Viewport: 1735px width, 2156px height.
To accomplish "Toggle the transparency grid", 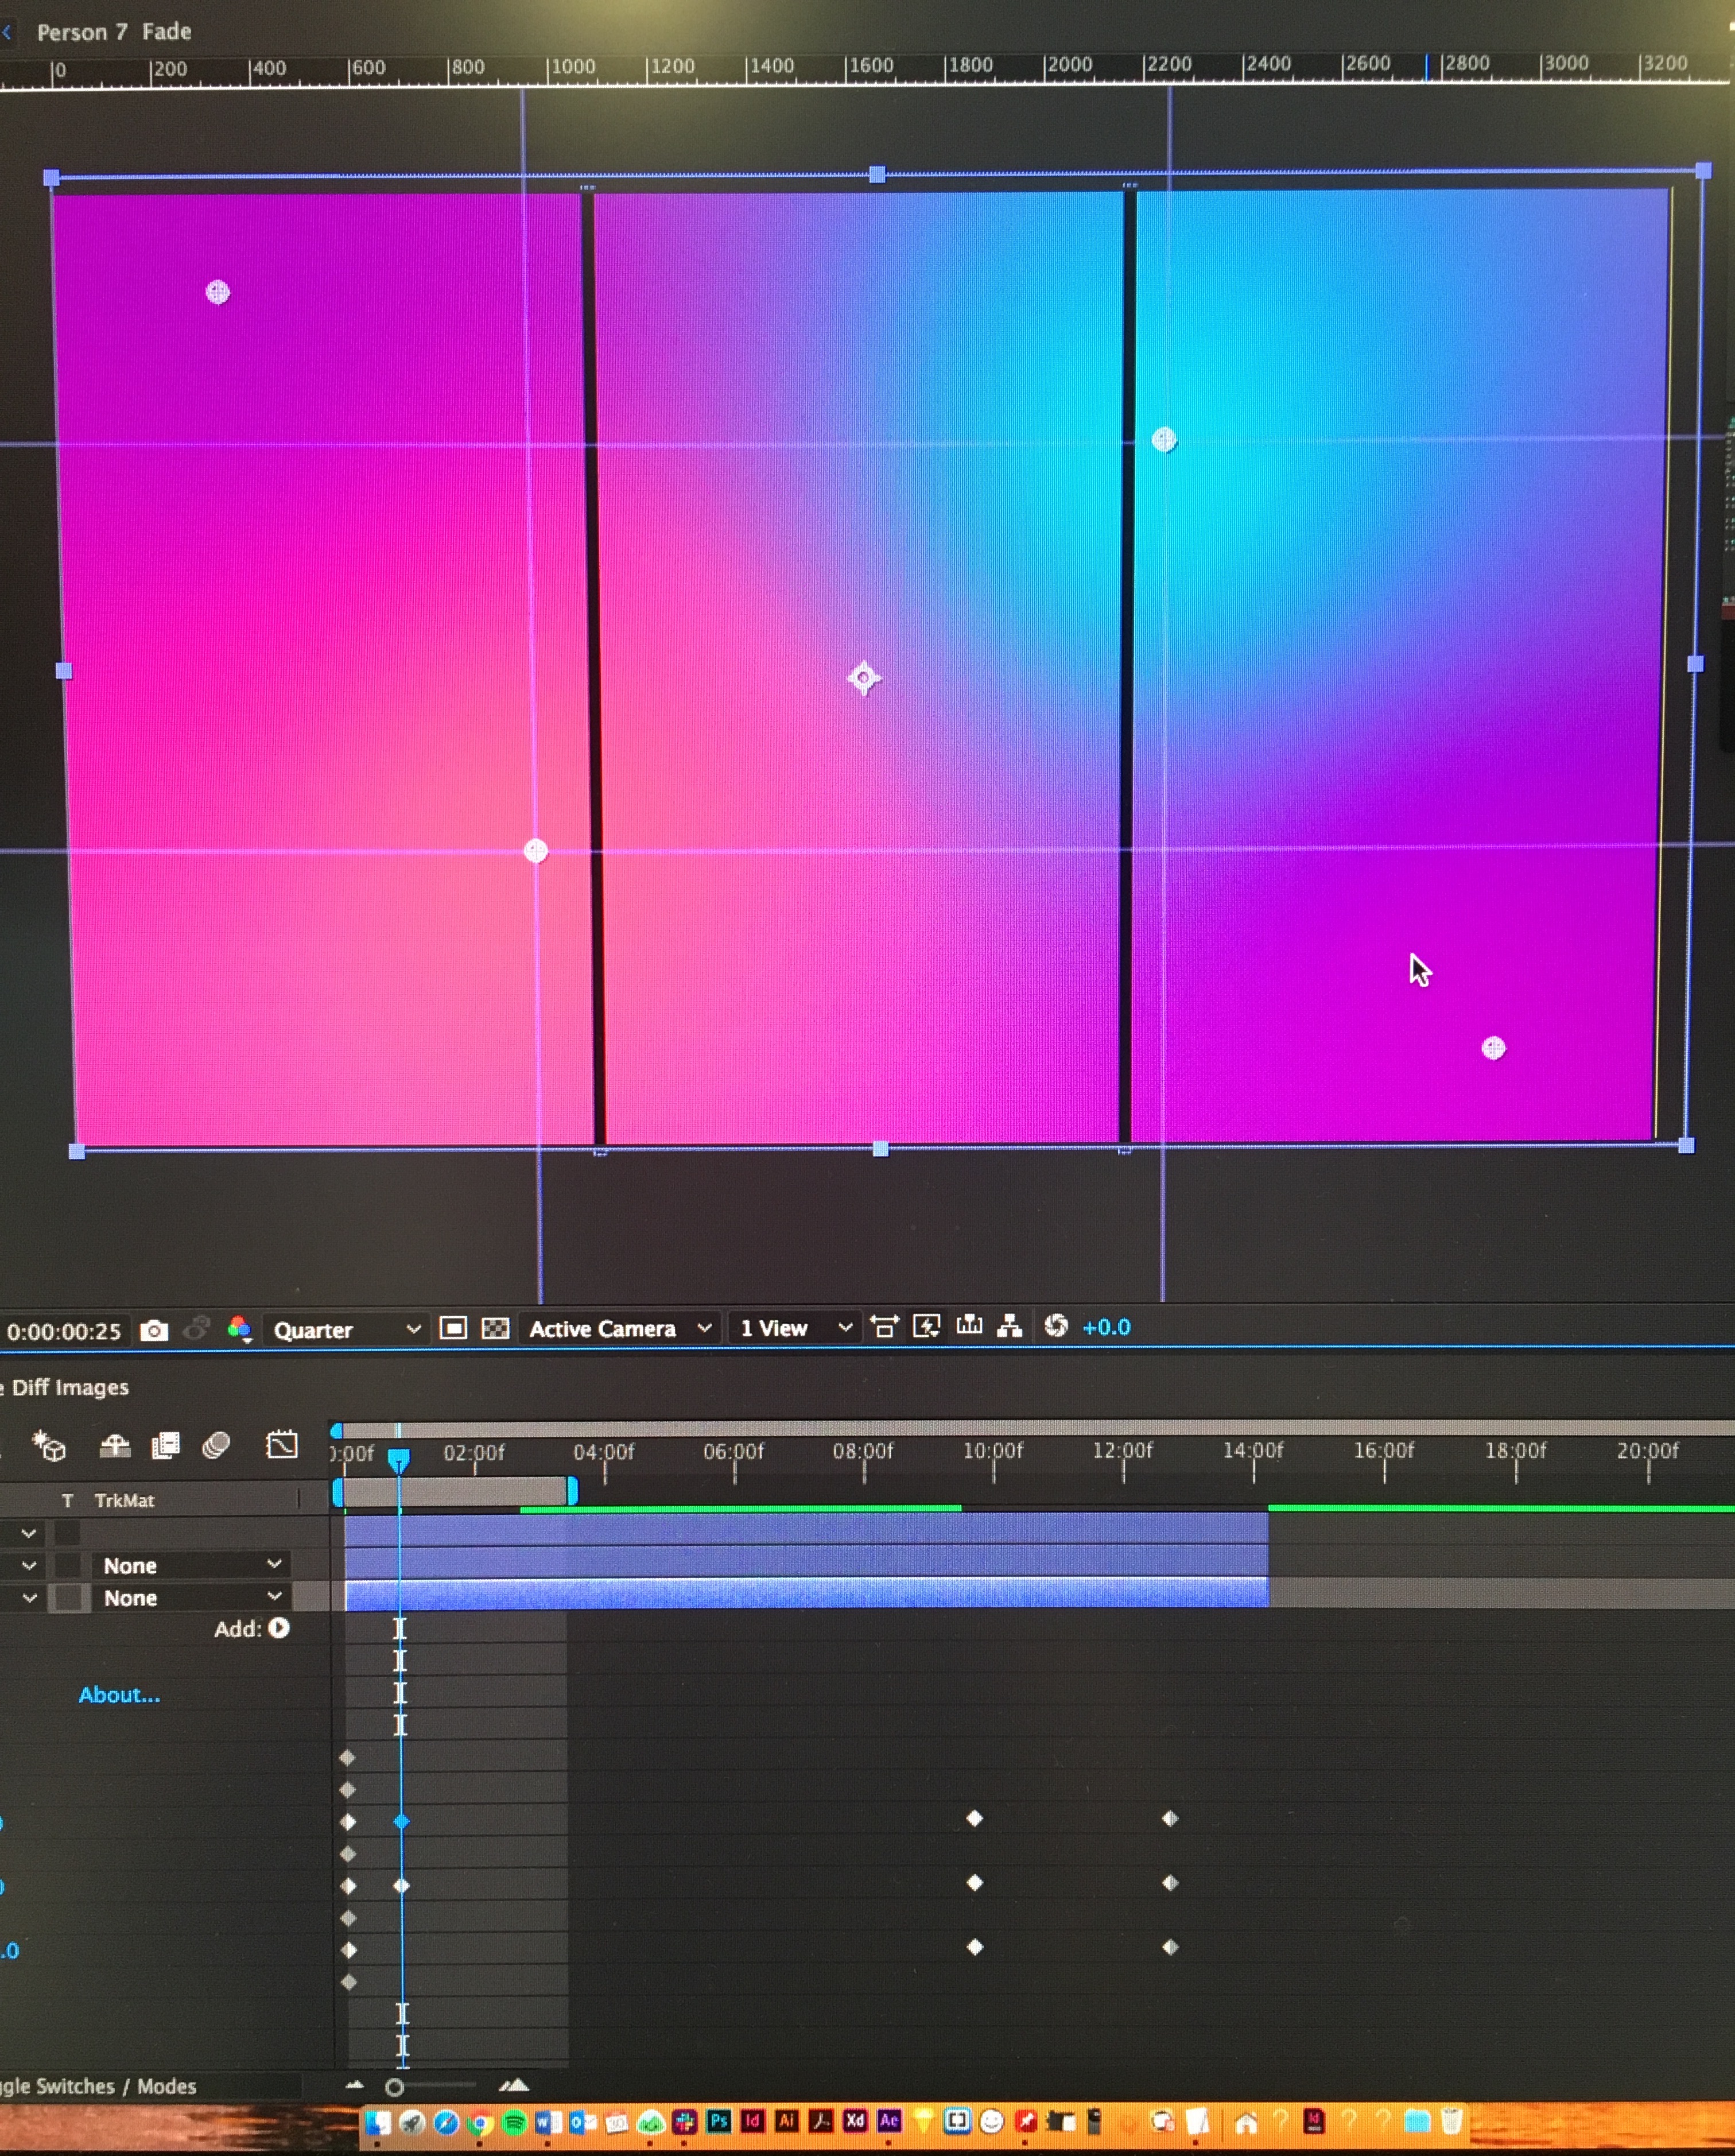I will pyautogui.click(x=496, y=1328).
